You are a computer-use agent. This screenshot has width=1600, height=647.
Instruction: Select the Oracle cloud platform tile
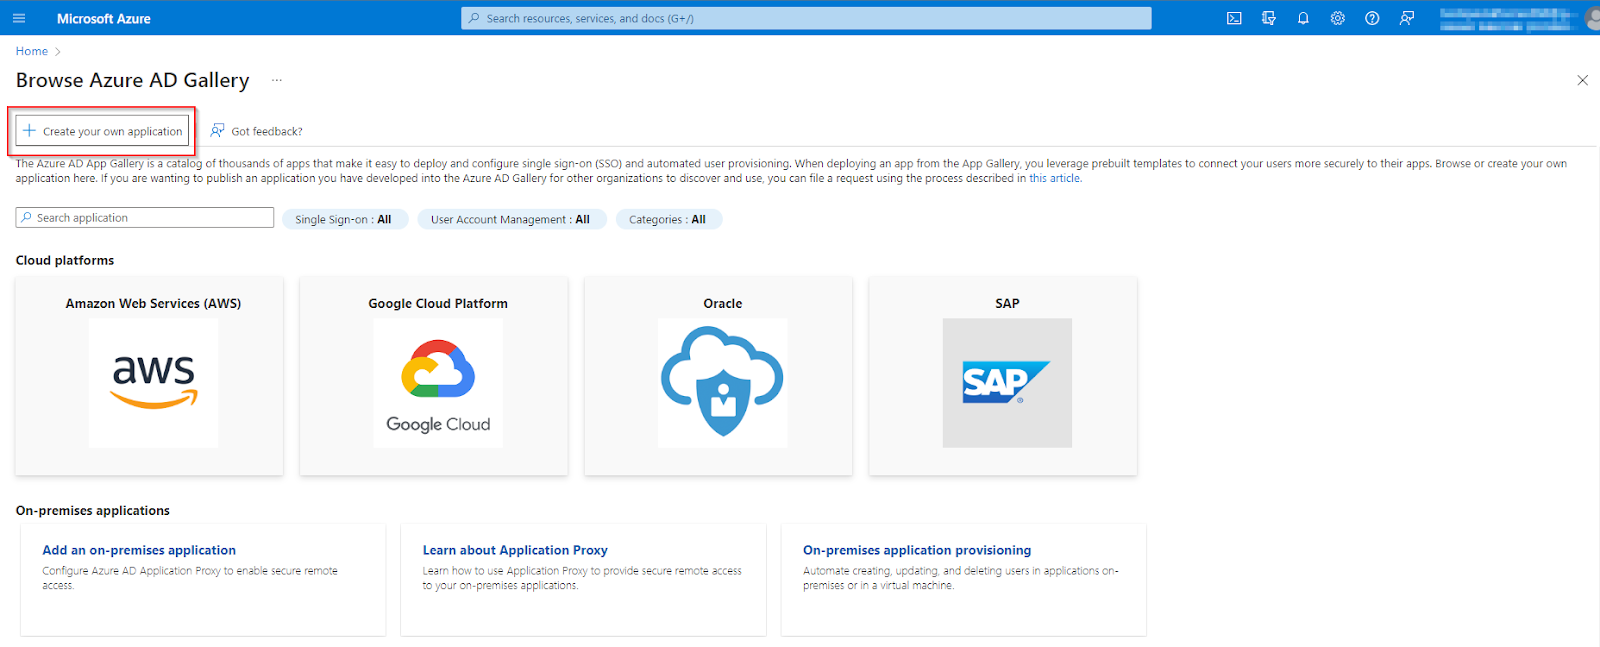[719, 376]
